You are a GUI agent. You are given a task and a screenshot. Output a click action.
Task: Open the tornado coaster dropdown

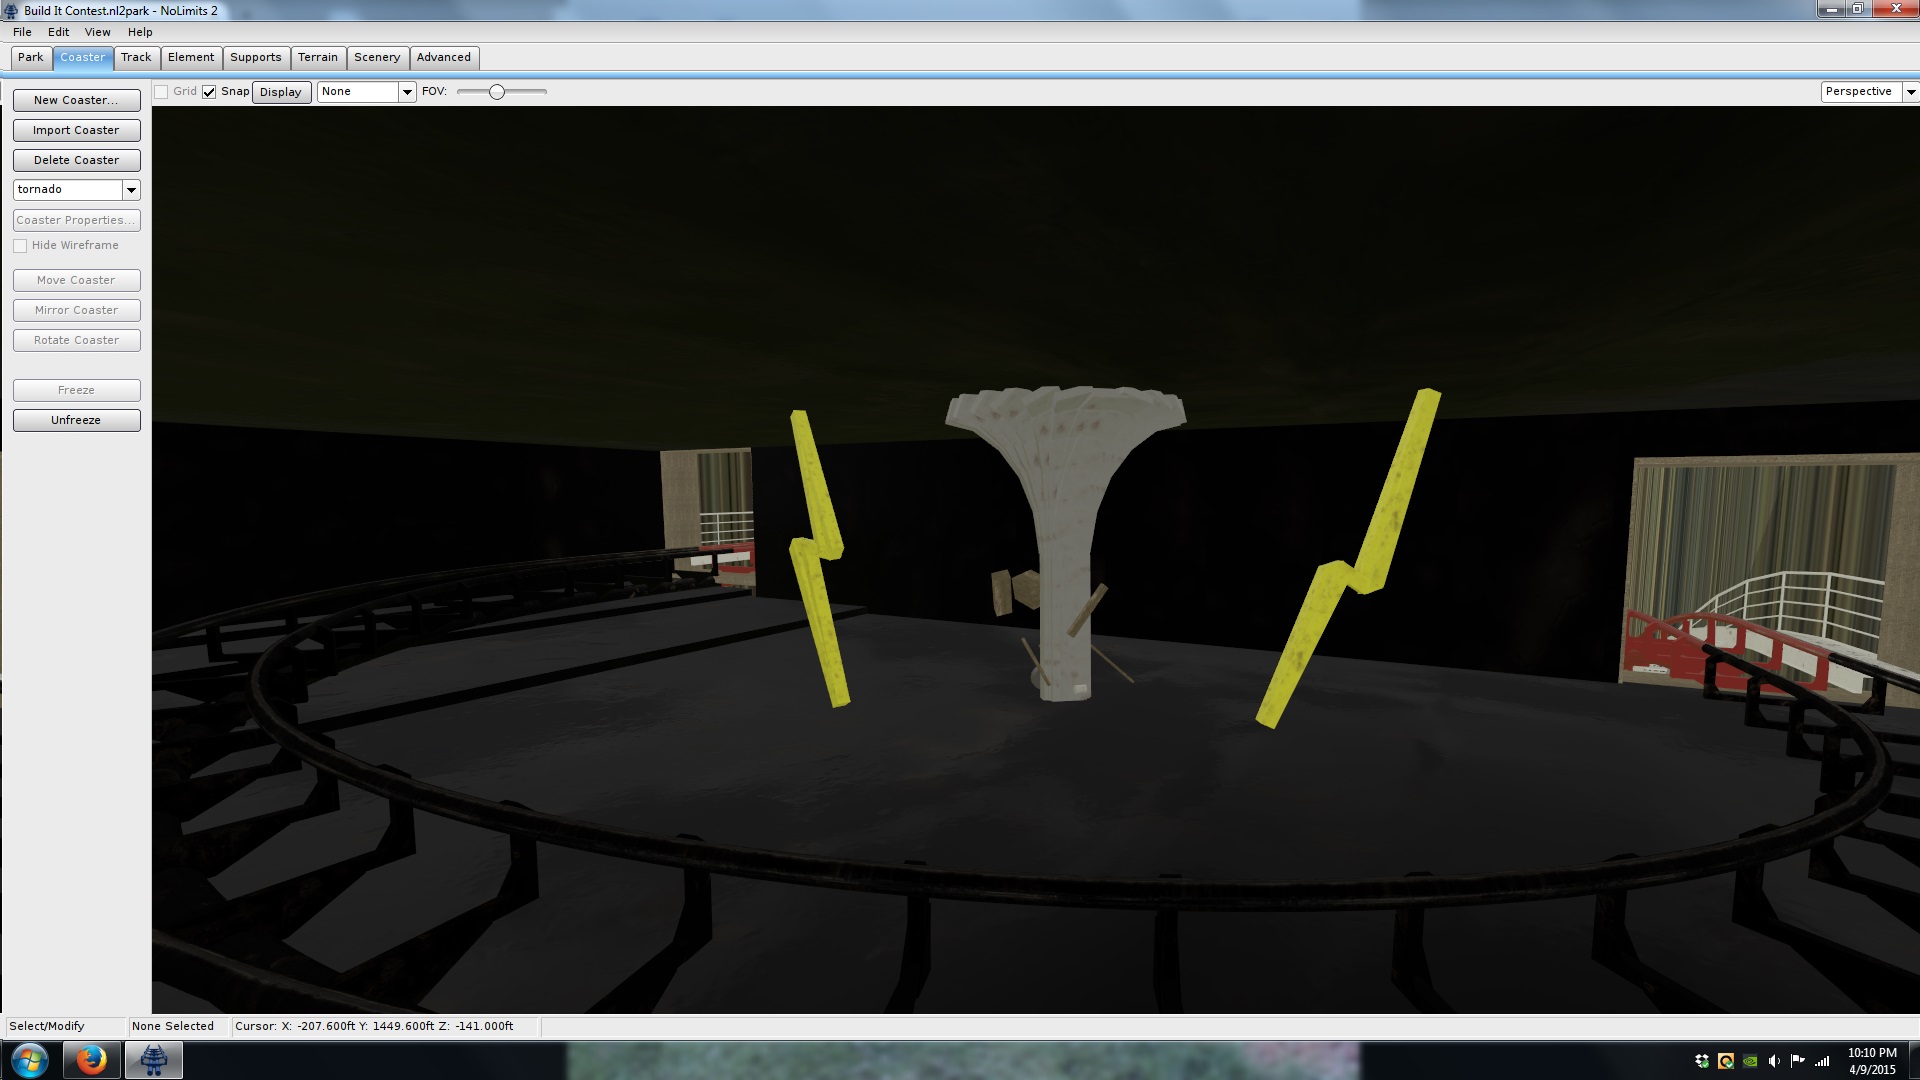coord(131,190)
